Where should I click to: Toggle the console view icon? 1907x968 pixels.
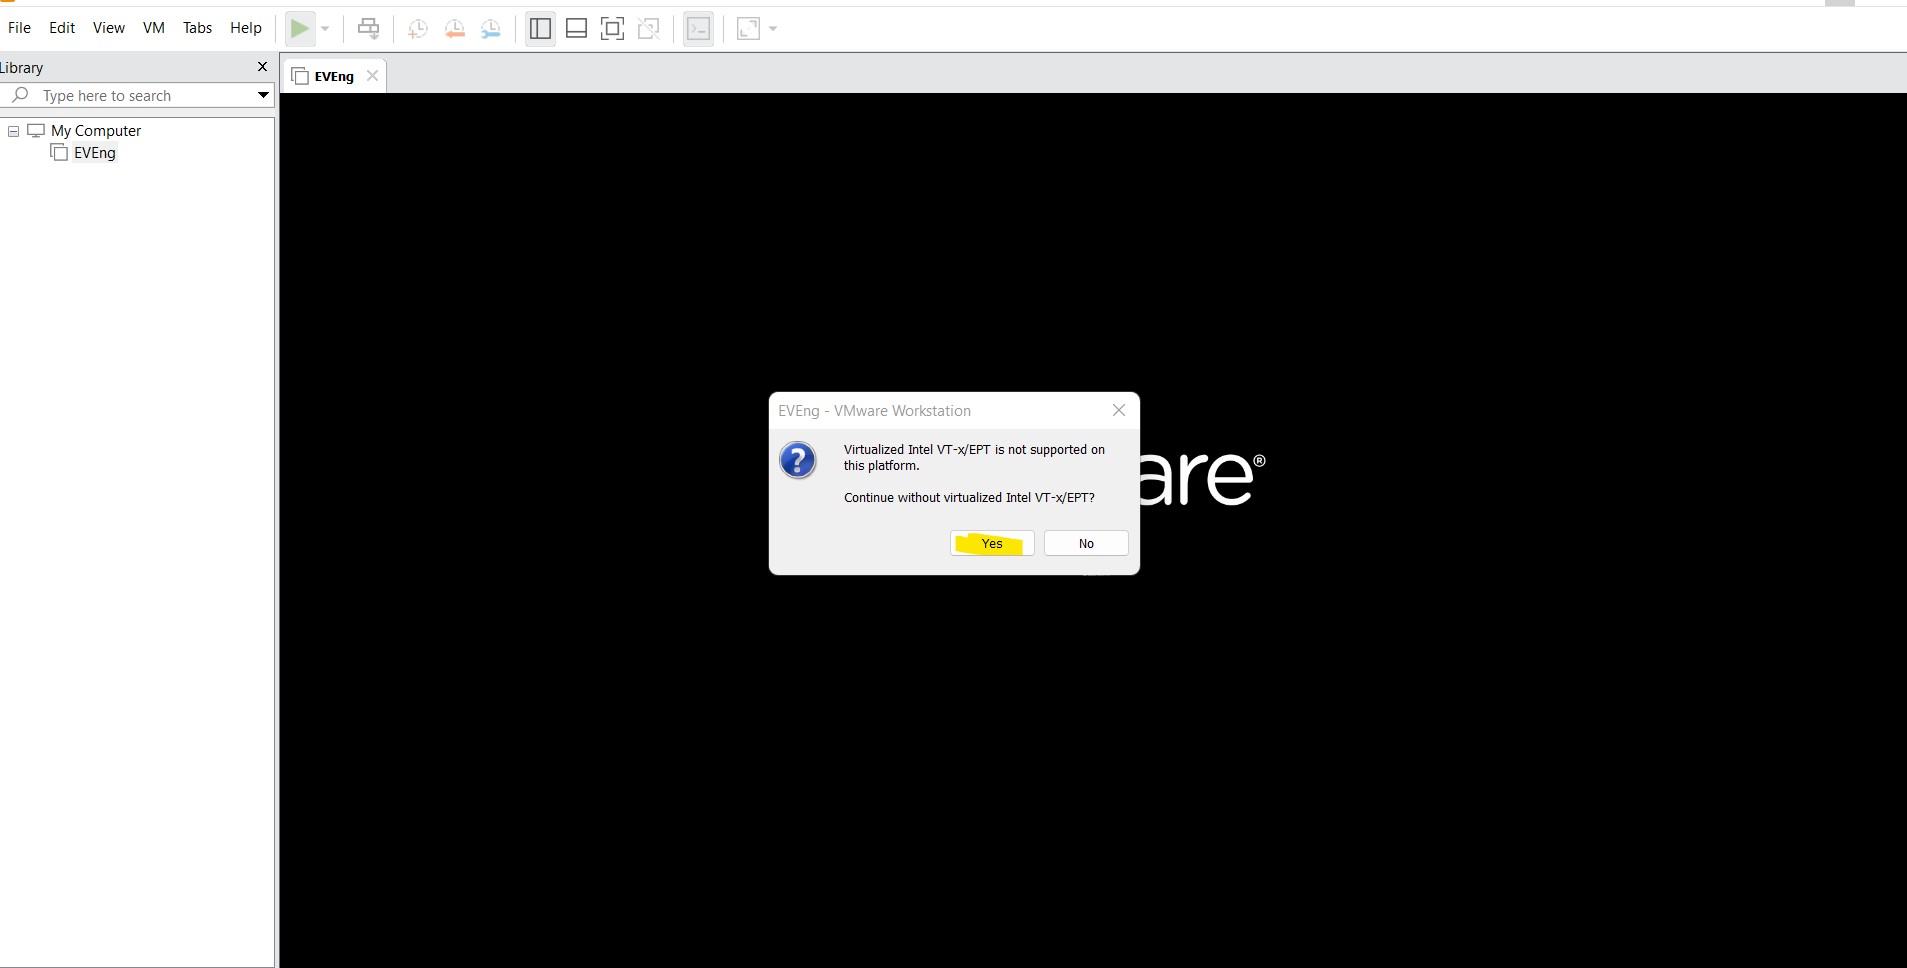698,29
